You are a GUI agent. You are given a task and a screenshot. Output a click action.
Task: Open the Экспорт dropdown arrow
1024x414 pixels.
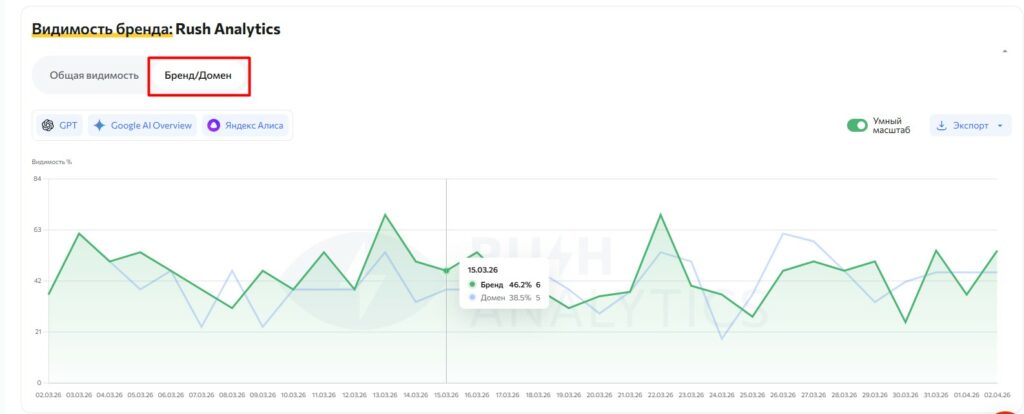pos(1000,126)
